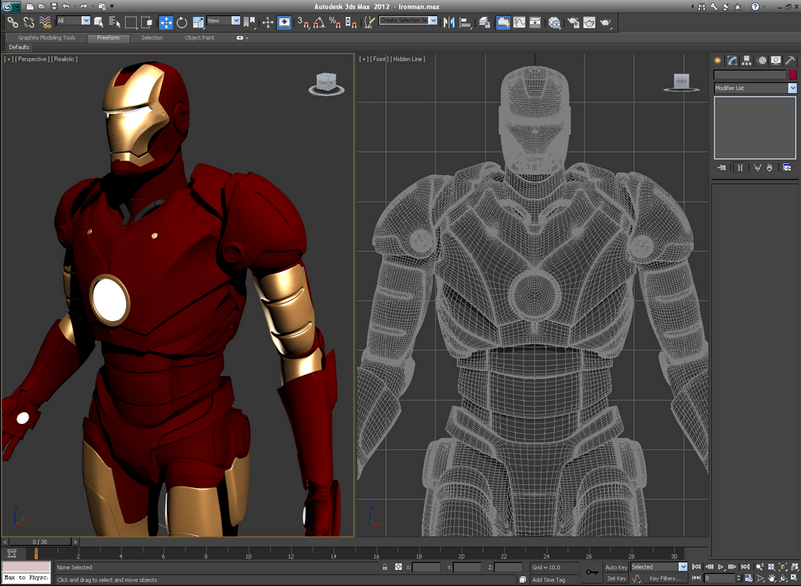Open the Object Paint ribbon tab

tap(199, 38)
